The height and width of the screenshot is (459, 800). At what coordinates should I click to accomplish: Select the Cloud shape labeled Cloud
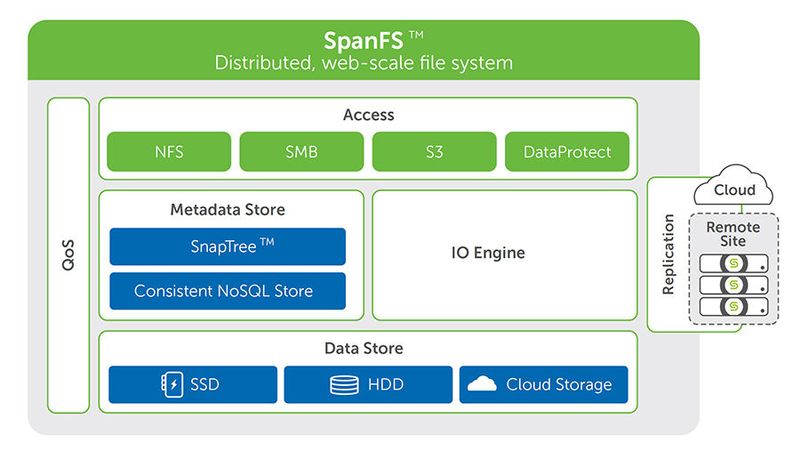[x=734, y=187]
